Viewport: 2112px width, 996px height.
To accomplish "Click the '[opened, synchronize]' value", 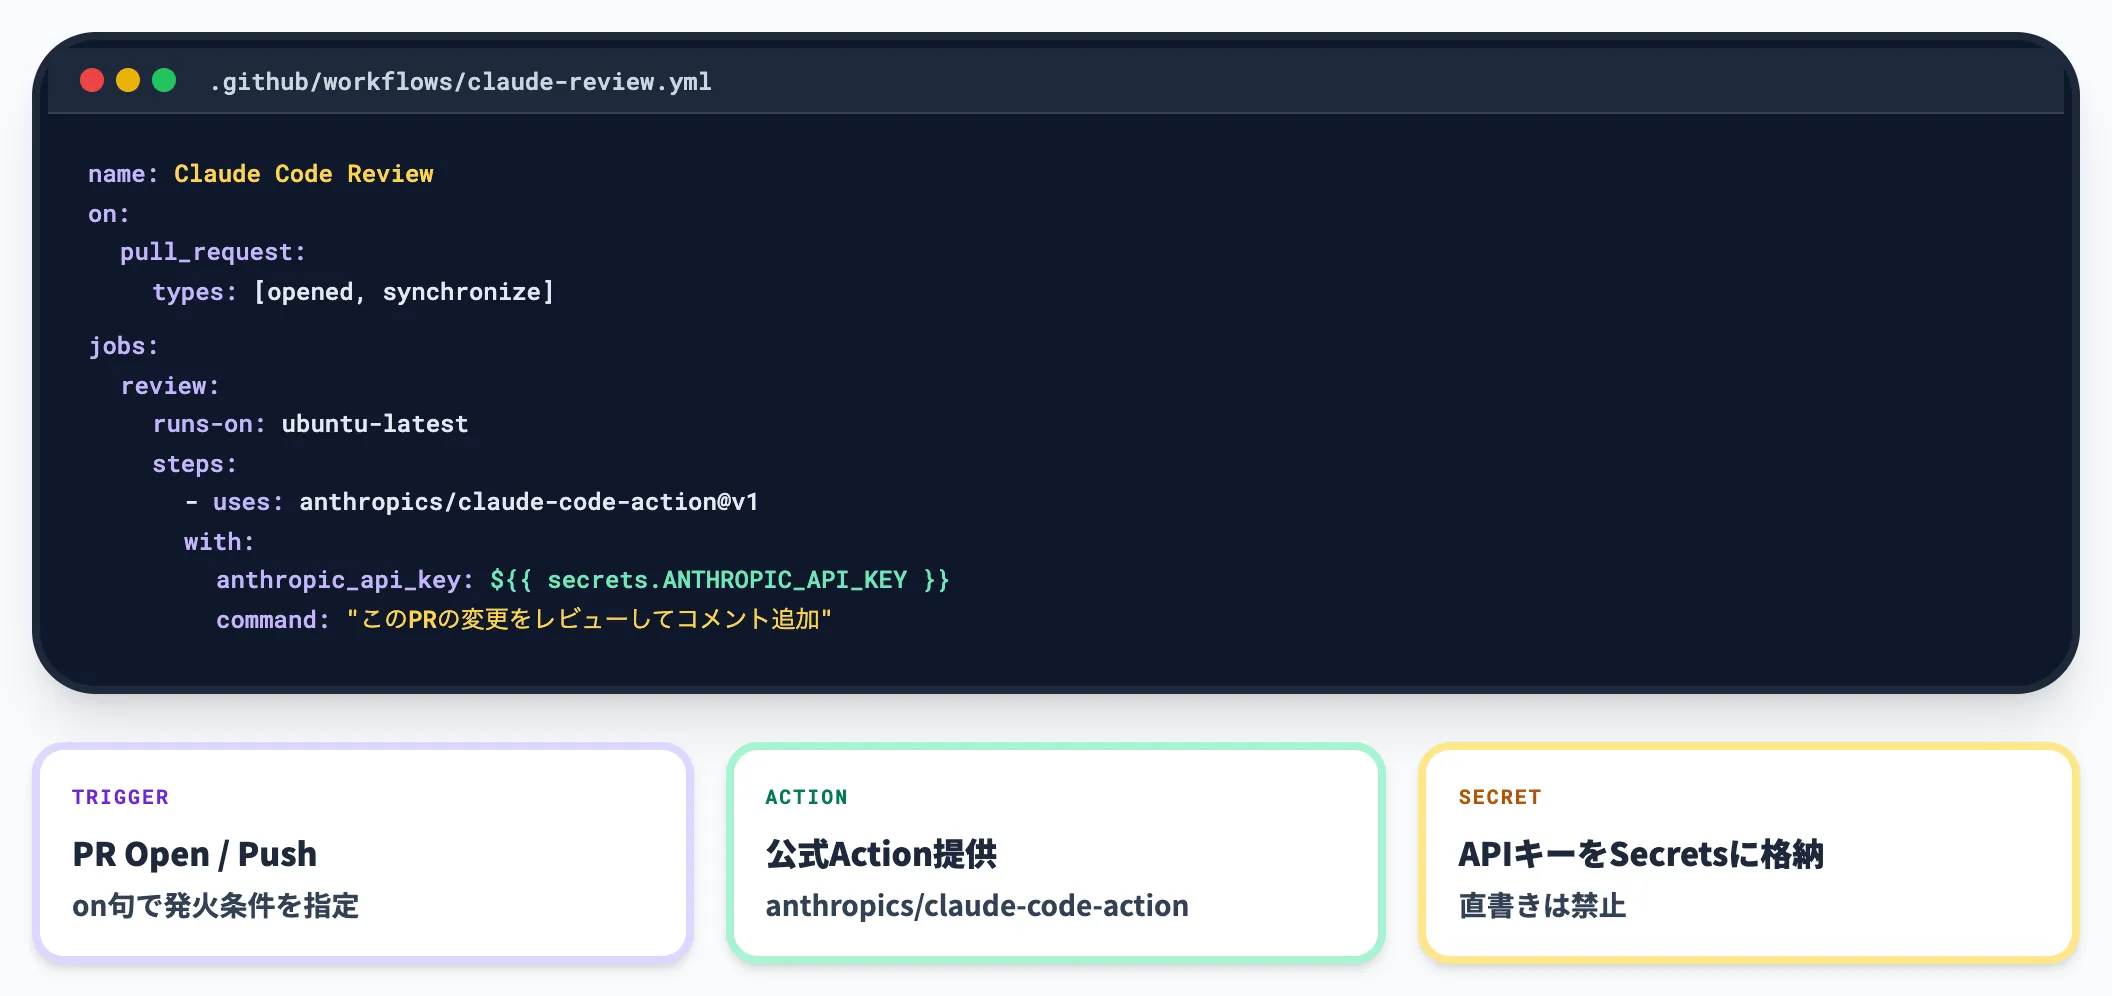I will pos(404,292).
